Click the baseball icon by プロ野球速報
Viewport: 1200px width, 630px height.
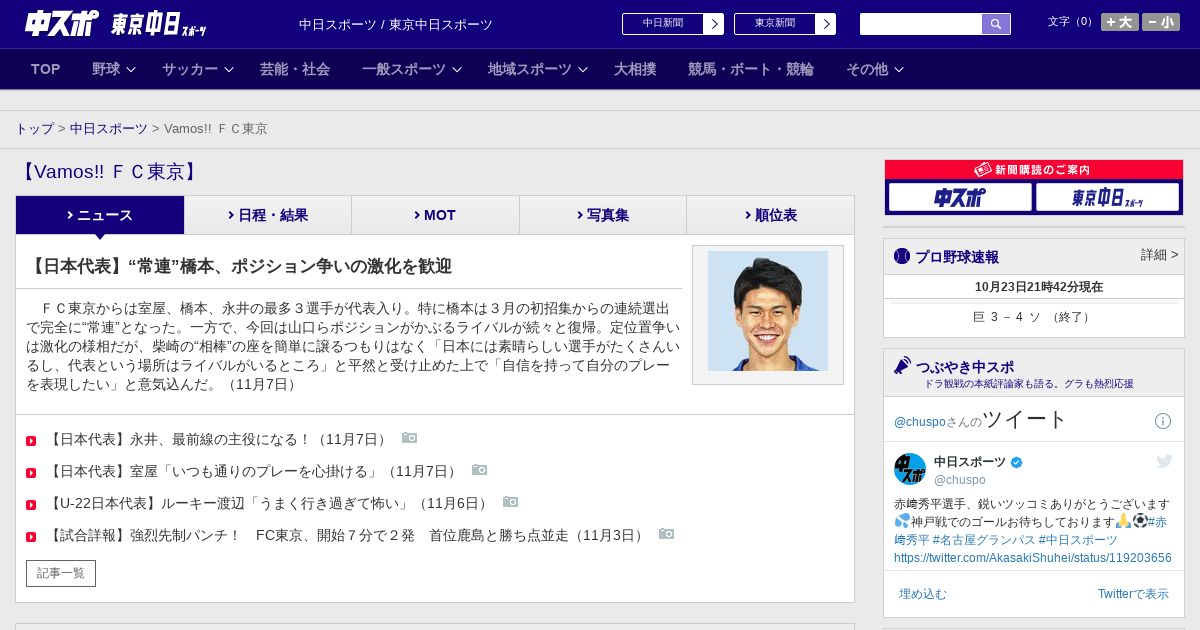coord(902,256)
